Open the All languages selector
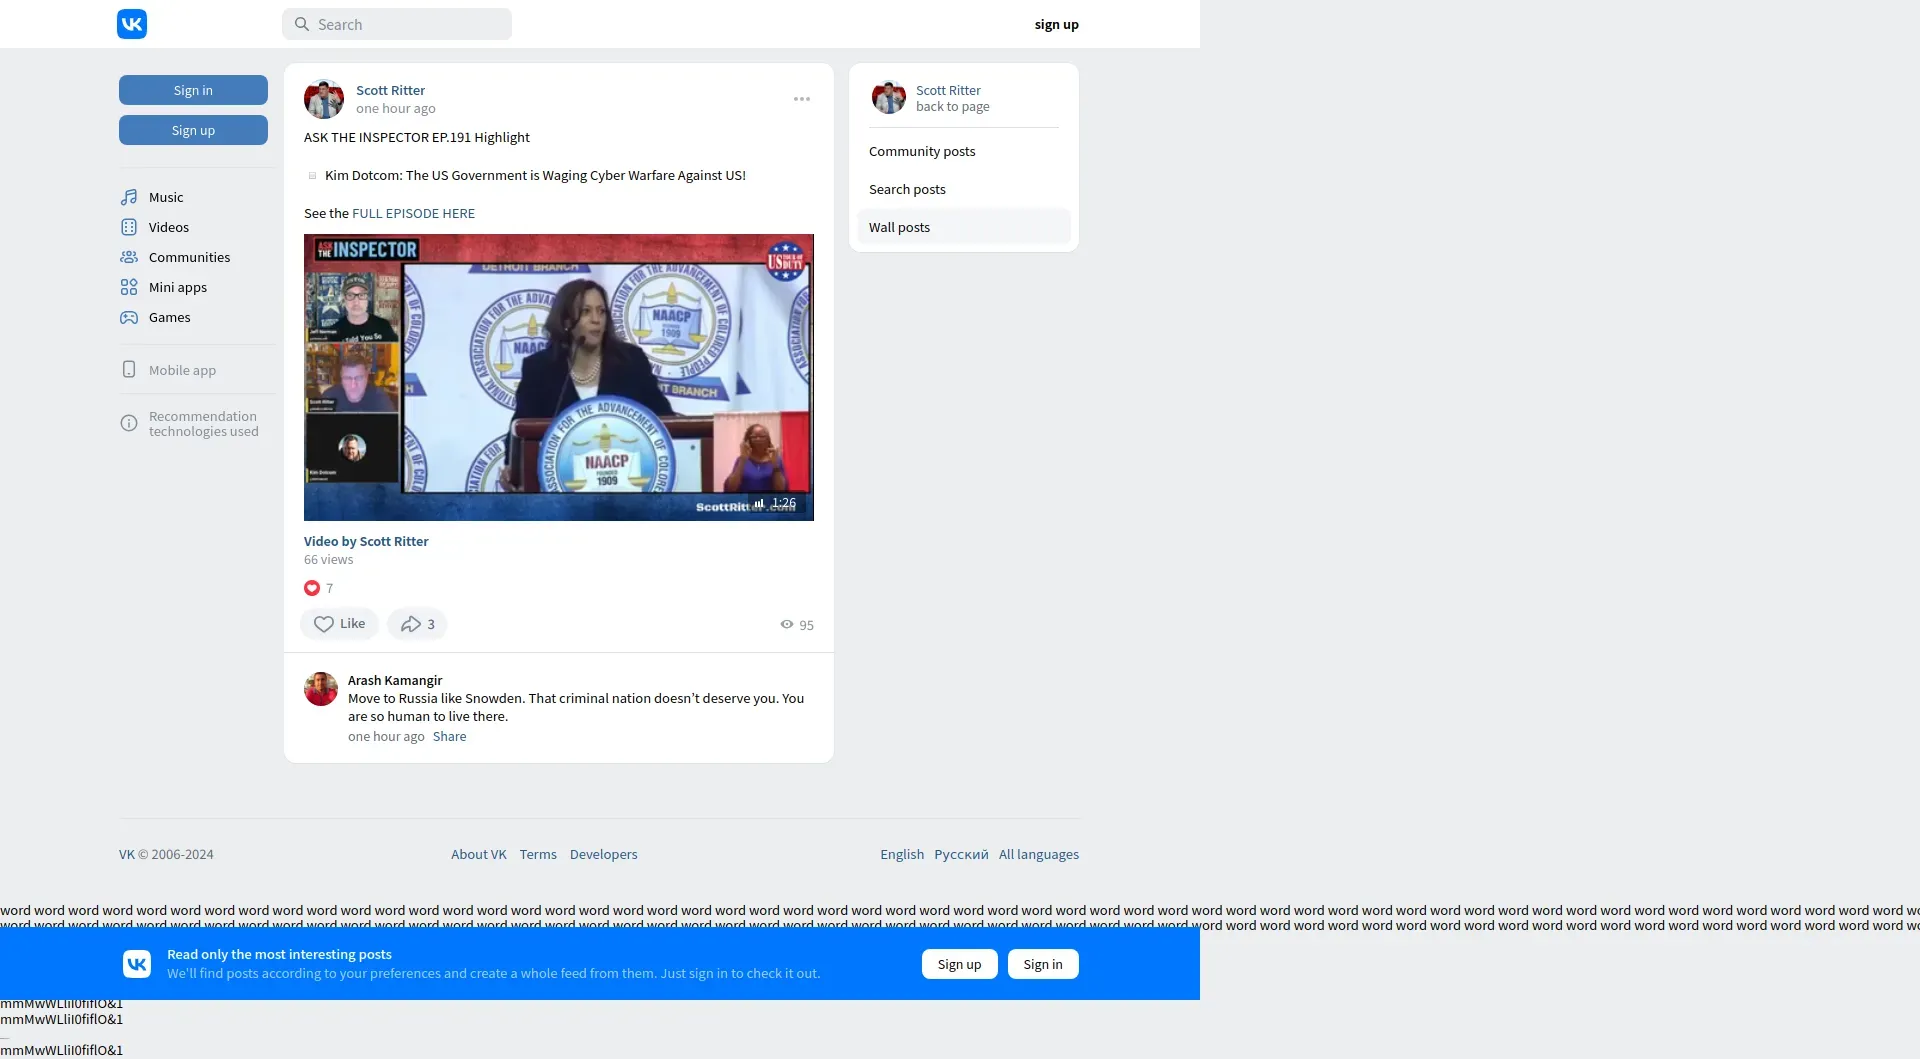This screenshot has height=1059, width=1920. (1039, 854)
